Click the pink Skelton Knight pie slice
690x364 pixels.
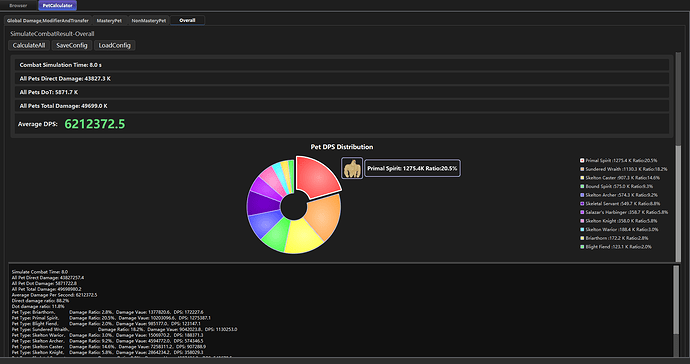[271, 179]
